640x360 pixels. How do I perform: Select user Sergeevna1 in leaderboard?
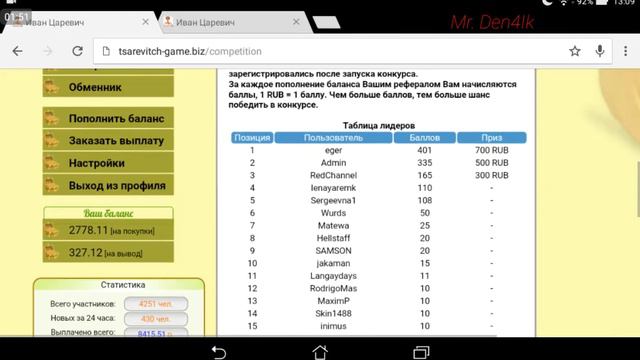coord(333,200)
